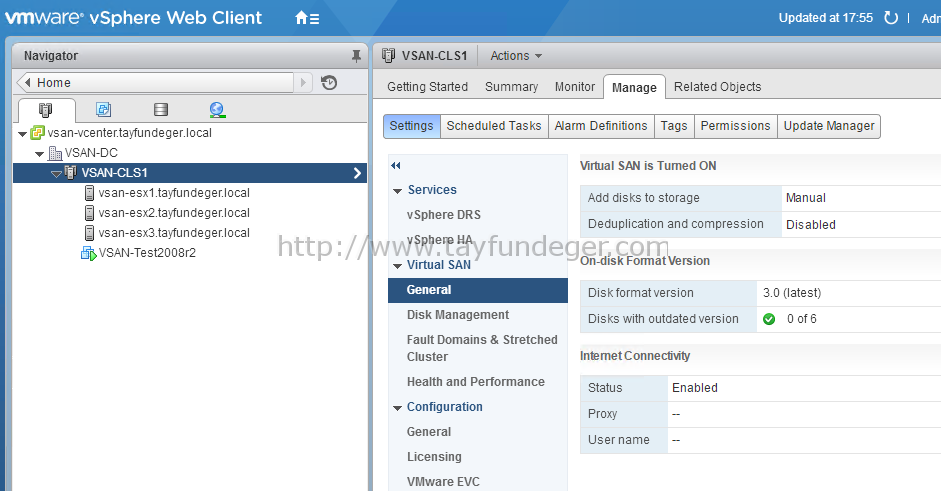Screen dimensions: 941x491
Task: Open vSphere HA settings
Action: click(x=440, y=239)
